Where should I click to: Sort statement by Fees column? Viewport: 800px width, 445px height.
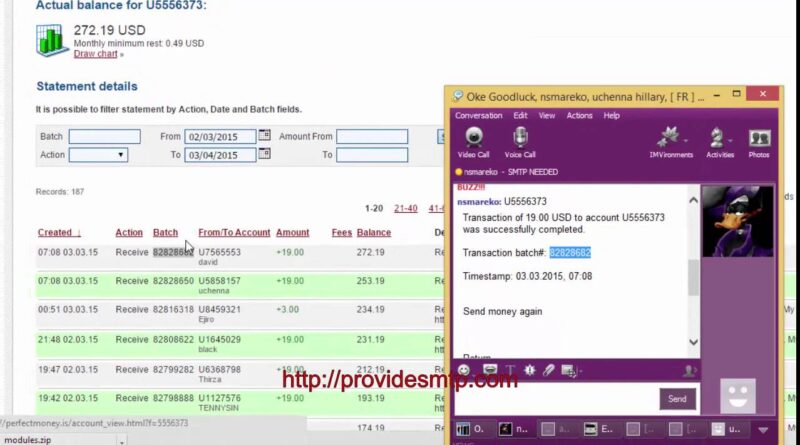pyautogui.click(x=341, y=232)
